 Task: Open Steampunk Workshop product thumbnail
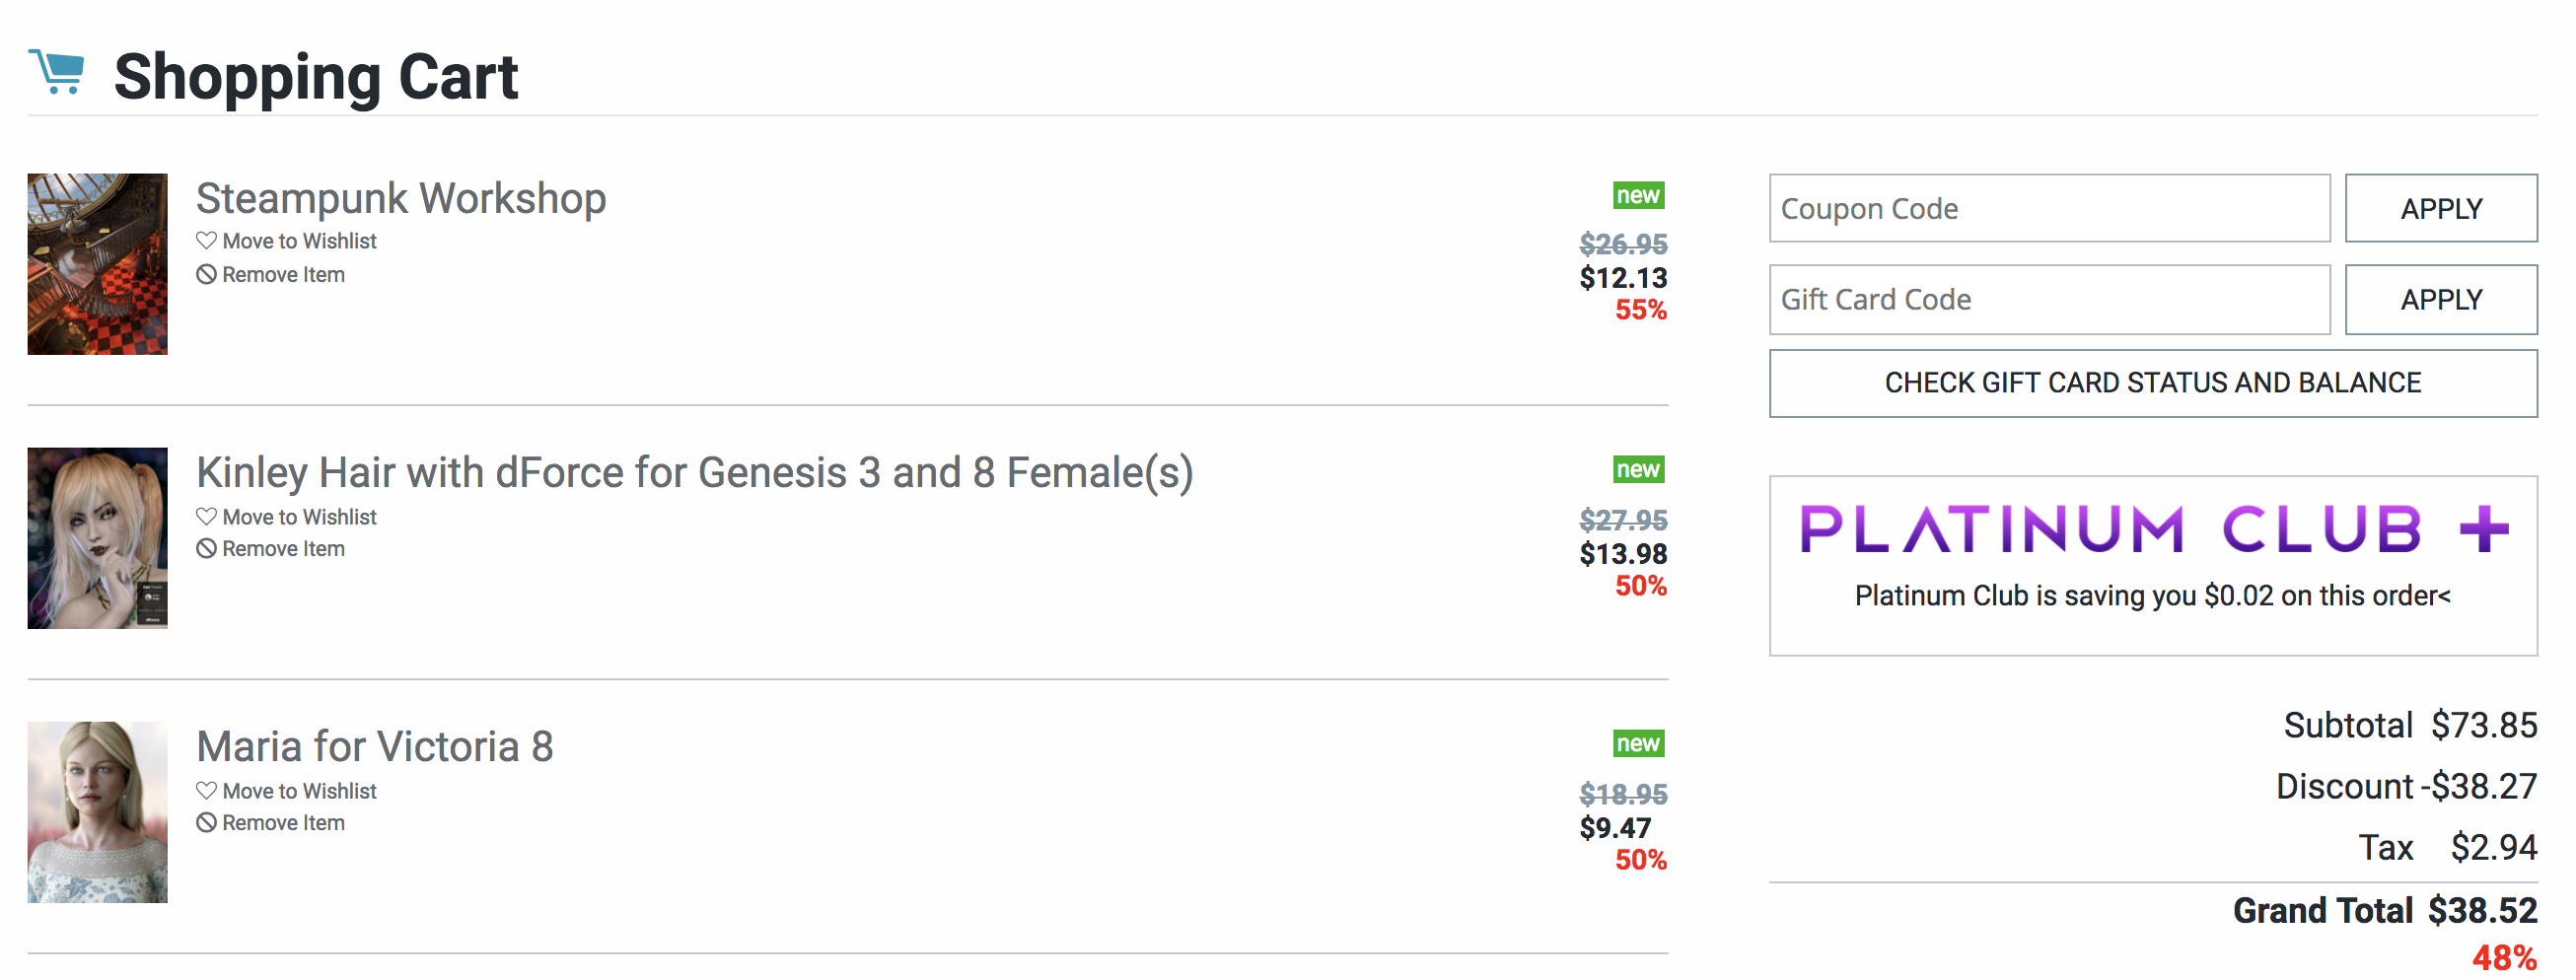(x=97, y=264)
